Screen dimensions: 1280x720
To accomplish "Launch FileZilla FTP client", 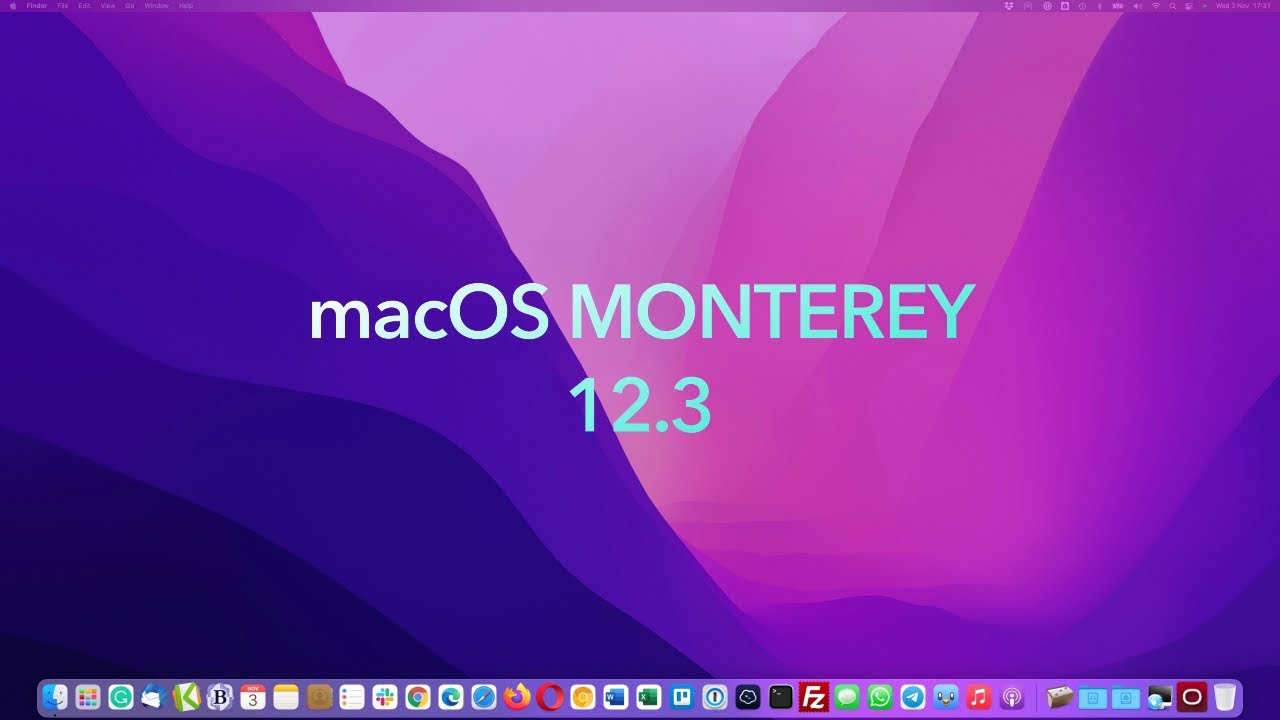I will (814, 697).
